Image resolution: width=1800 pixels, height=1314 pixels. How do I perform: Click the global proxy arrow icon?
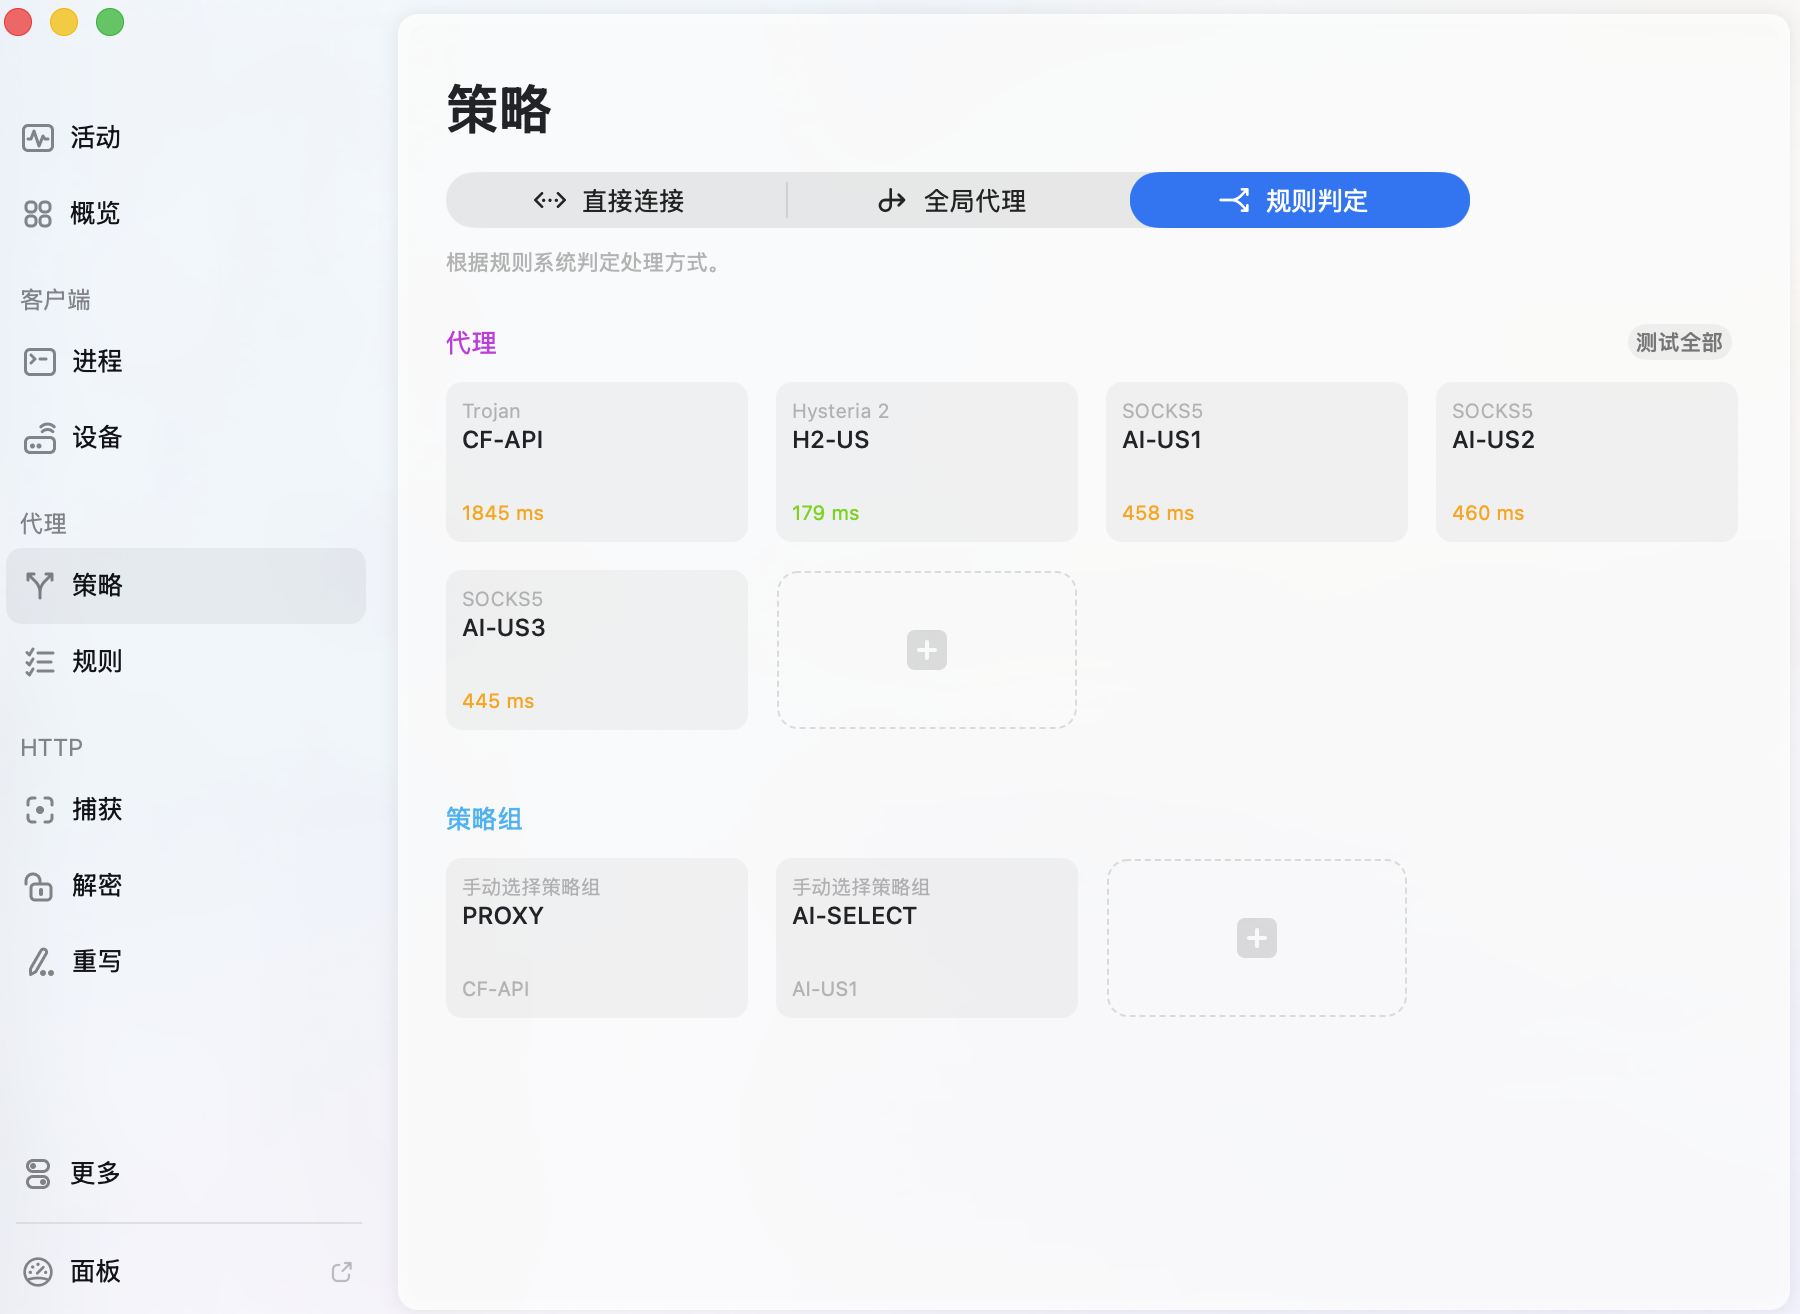892,201
